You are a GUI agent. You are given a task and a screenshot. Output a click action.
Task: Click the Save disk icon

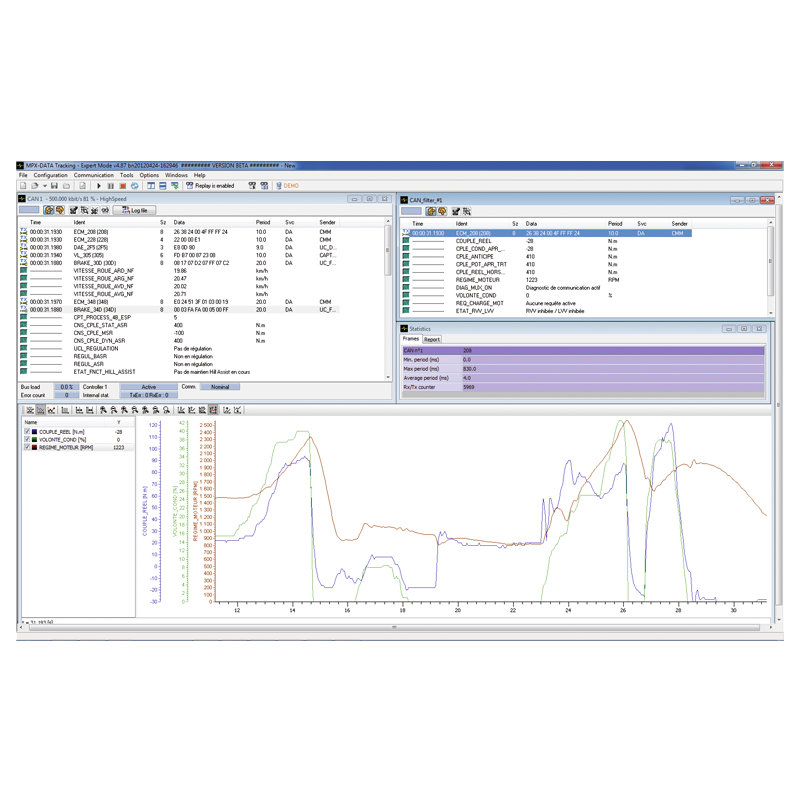55,186
